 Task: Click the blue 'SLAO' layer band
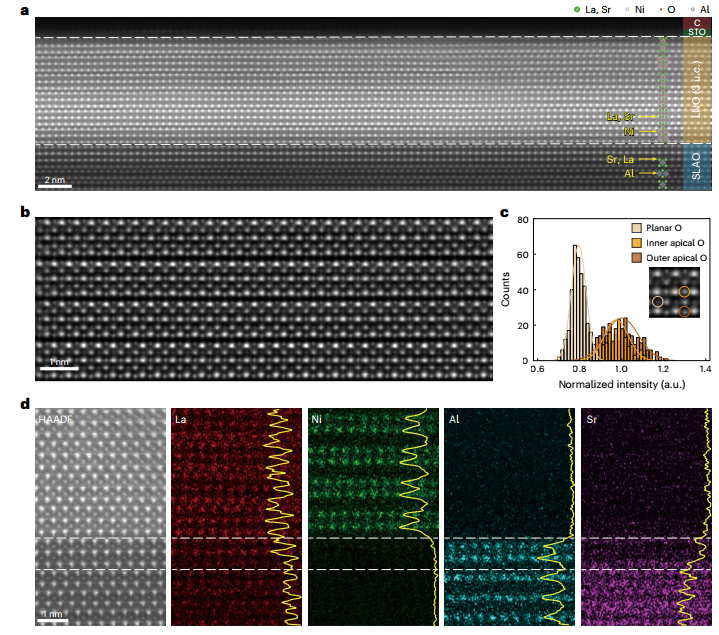point(697,167)
